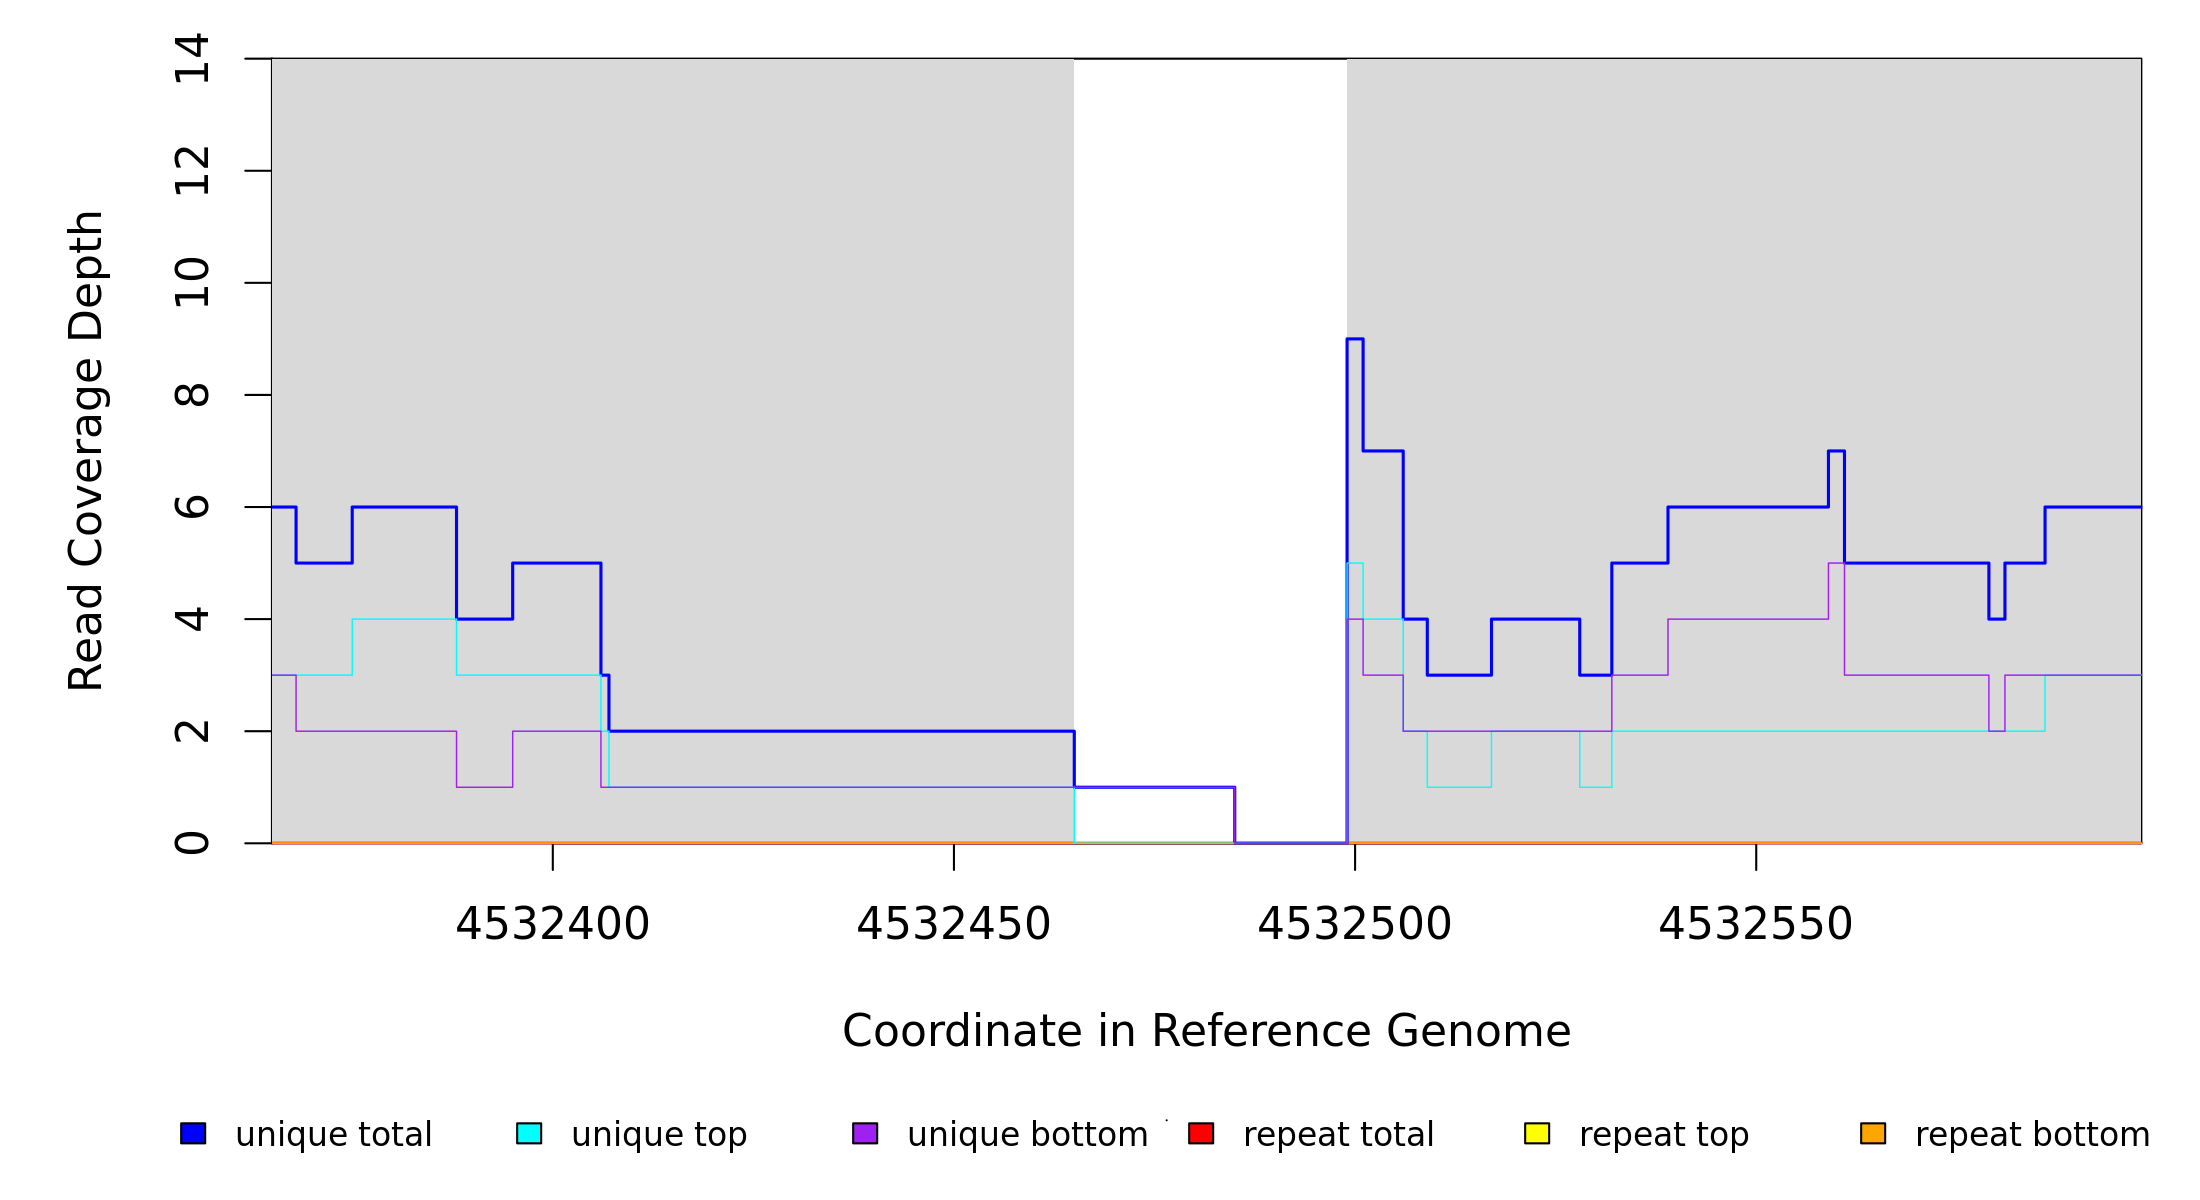Click the yellow repeat top legend swatch
This screenshot has width=2200, height=1200.
coord(1537,1133)
